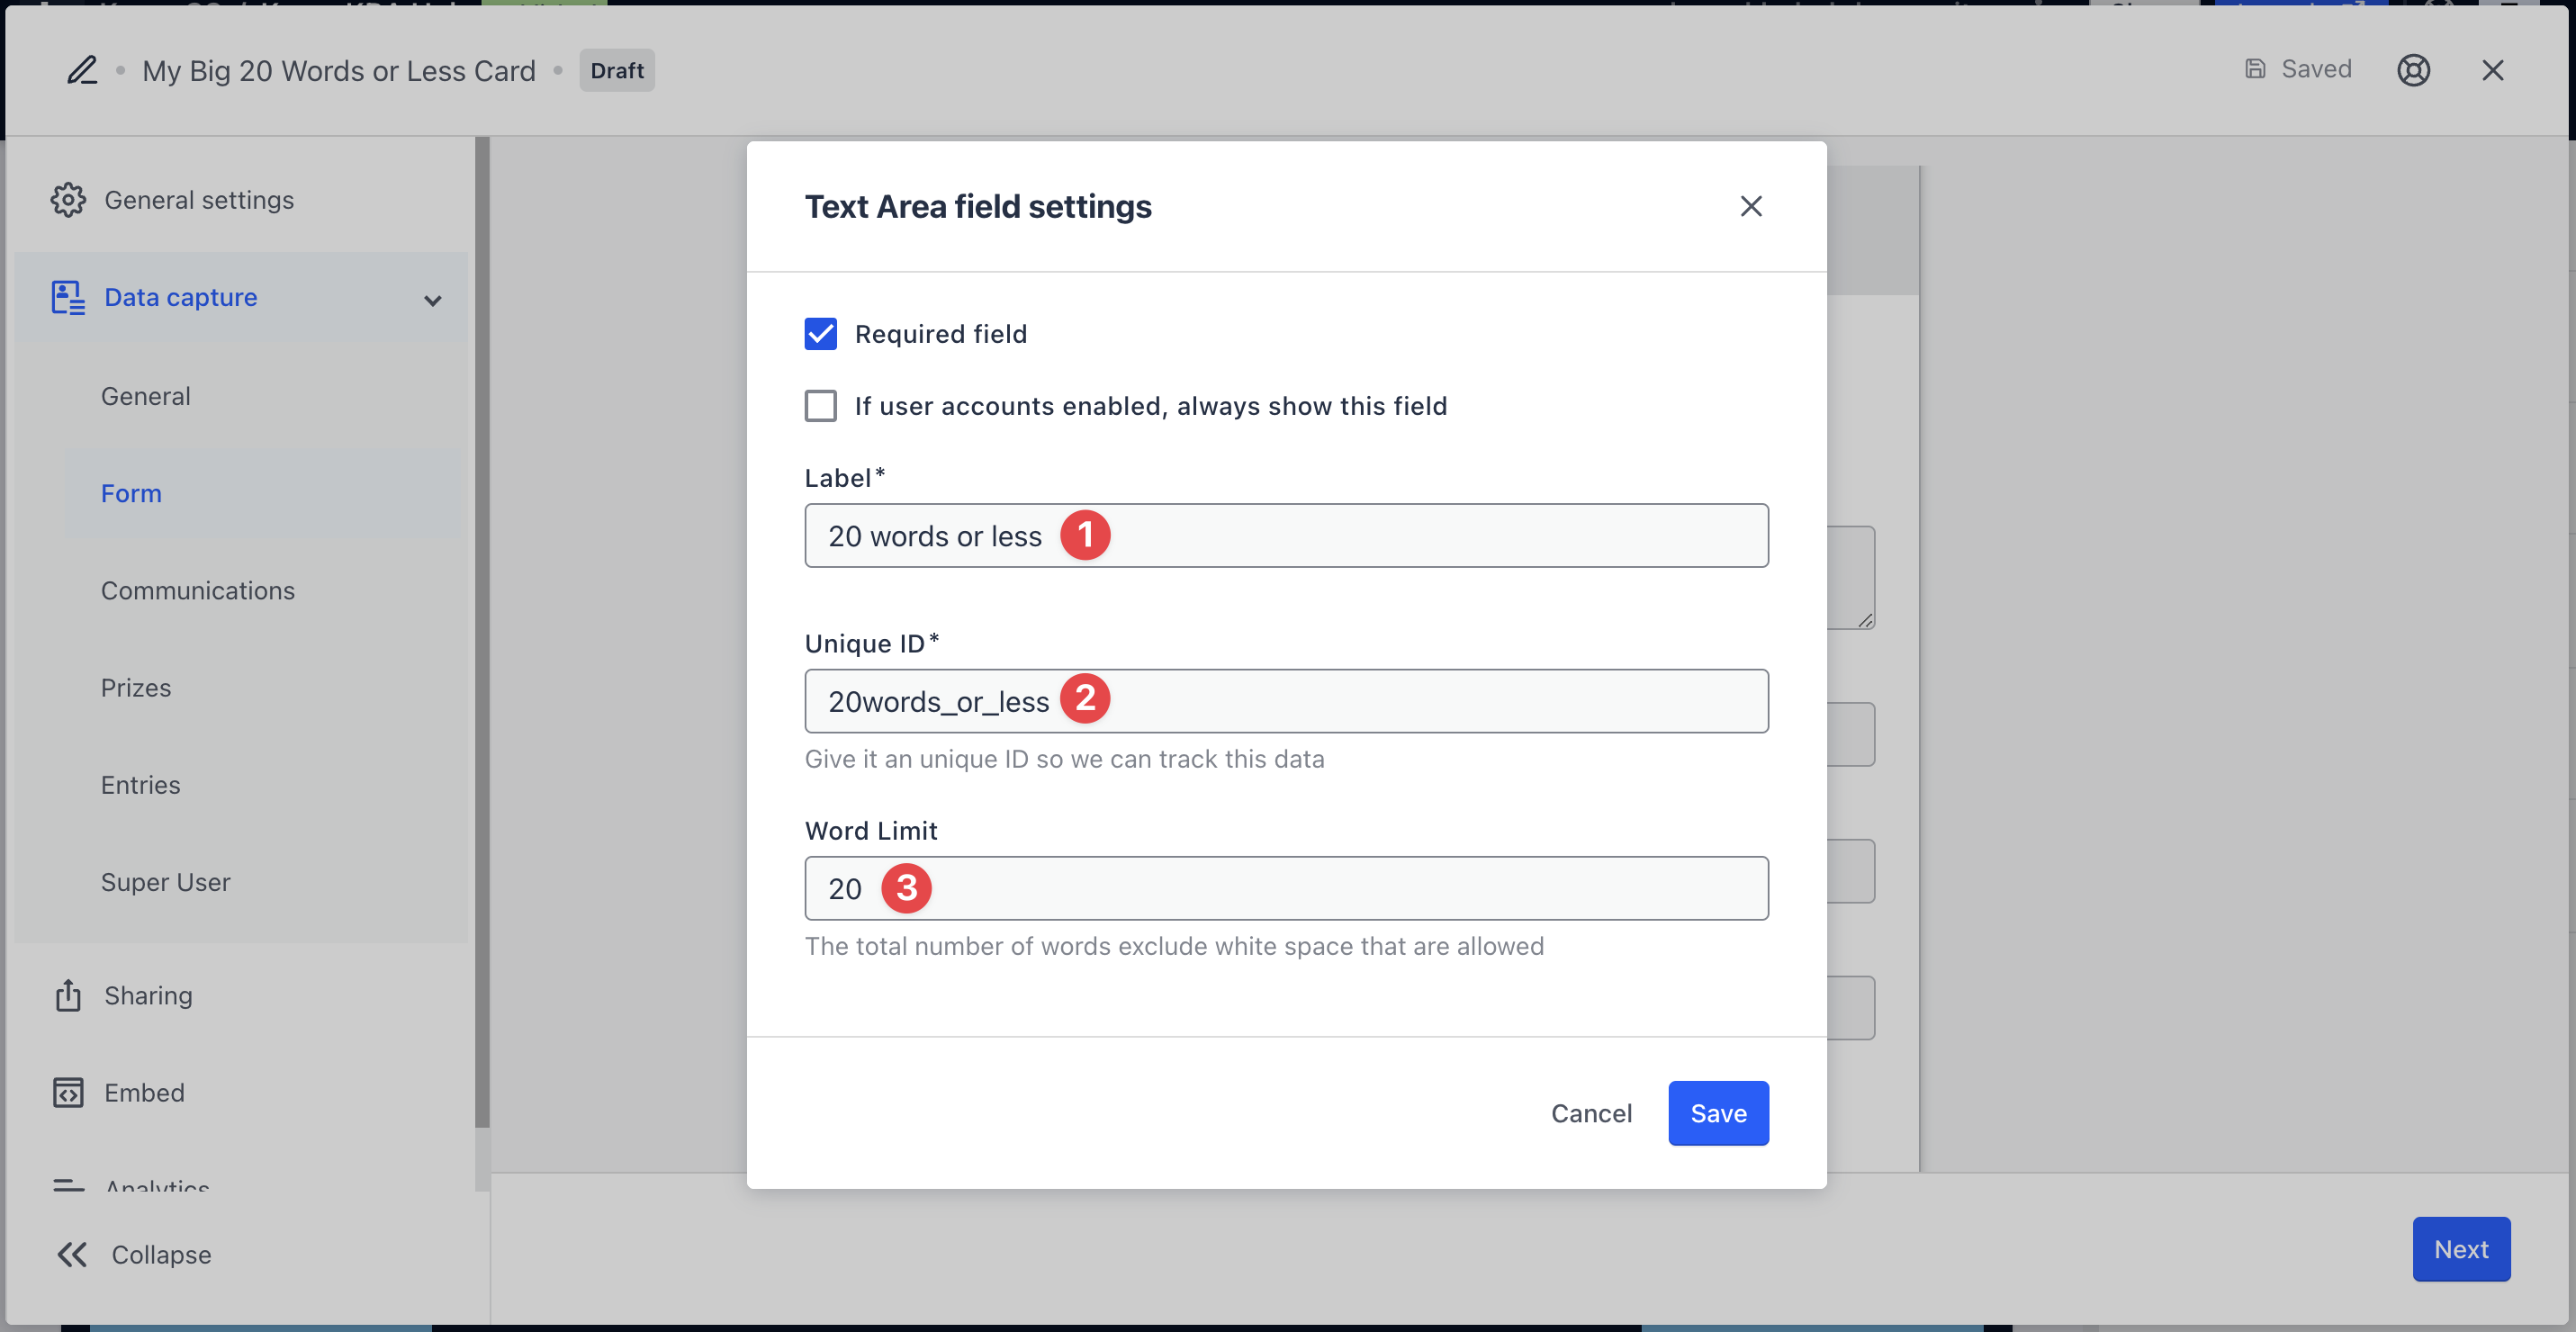Click the Draft status badge
This screenshot has width=2576, height=1332.
(x=616, y=70)
